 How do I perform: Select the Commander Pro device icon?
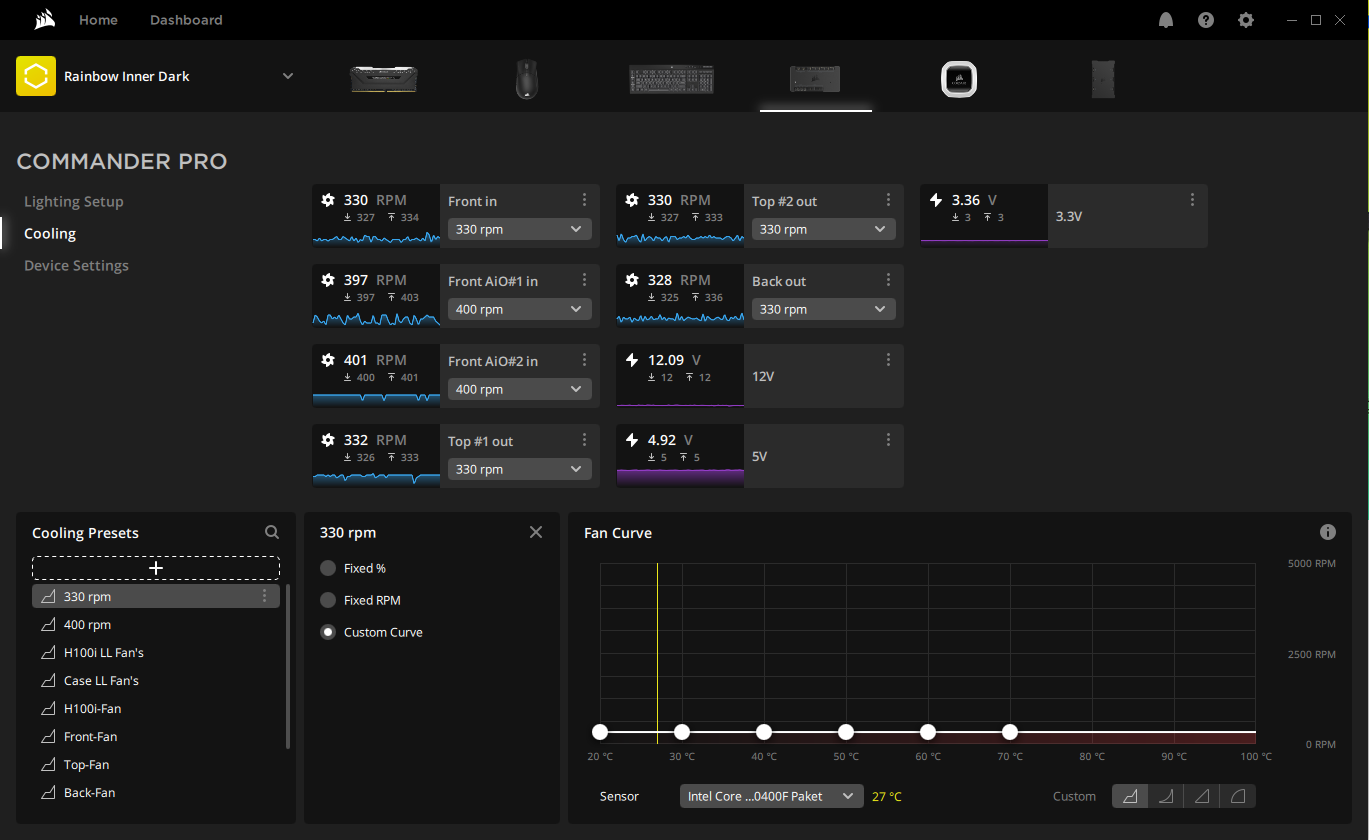[x=815, y=78]
